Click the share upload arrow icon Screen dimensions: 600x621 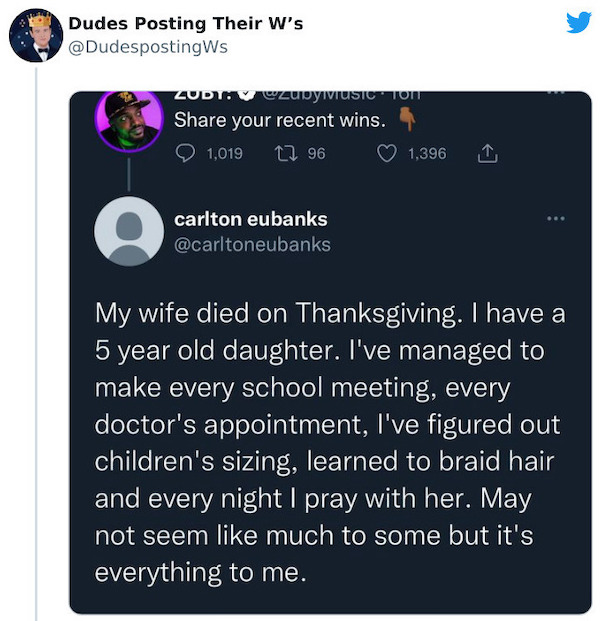point(488,153)
